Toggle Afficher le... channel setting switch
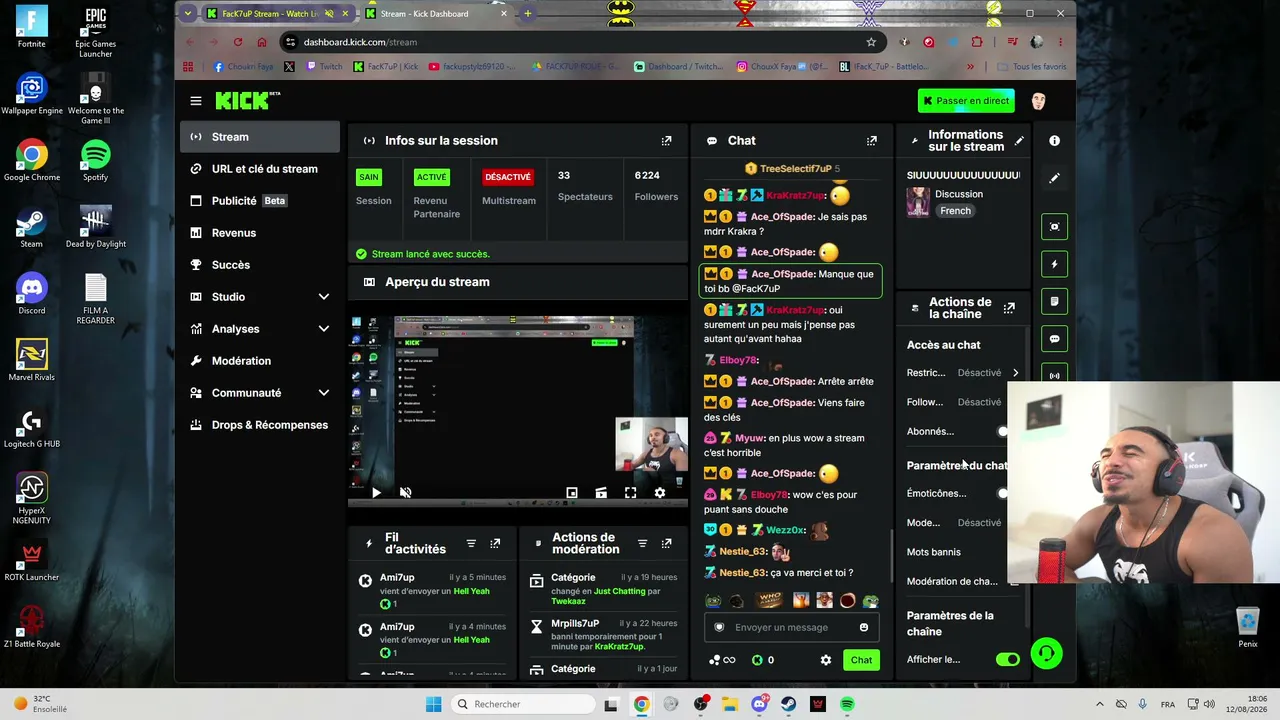1280x720 pixels. coord(1007,660)
